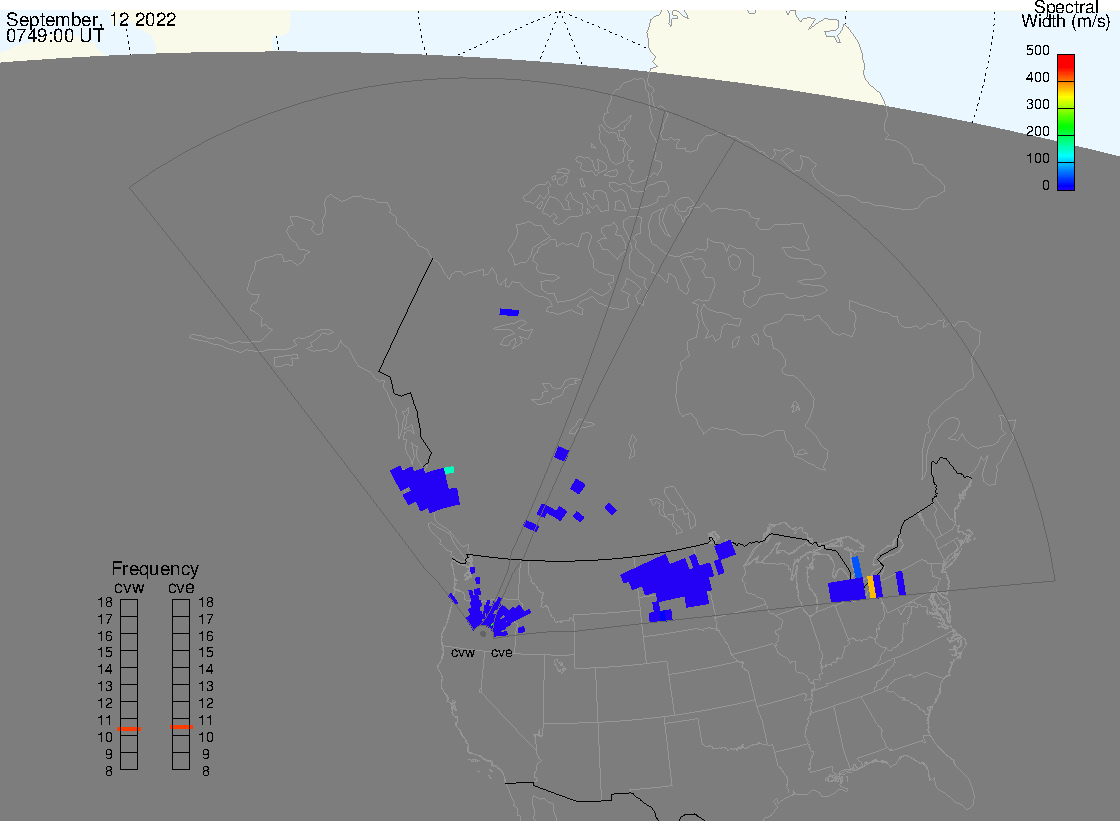Click the small blue scatter in northern Canada
The height and width of the screenshot is (821, 1120).
point(509,312)
